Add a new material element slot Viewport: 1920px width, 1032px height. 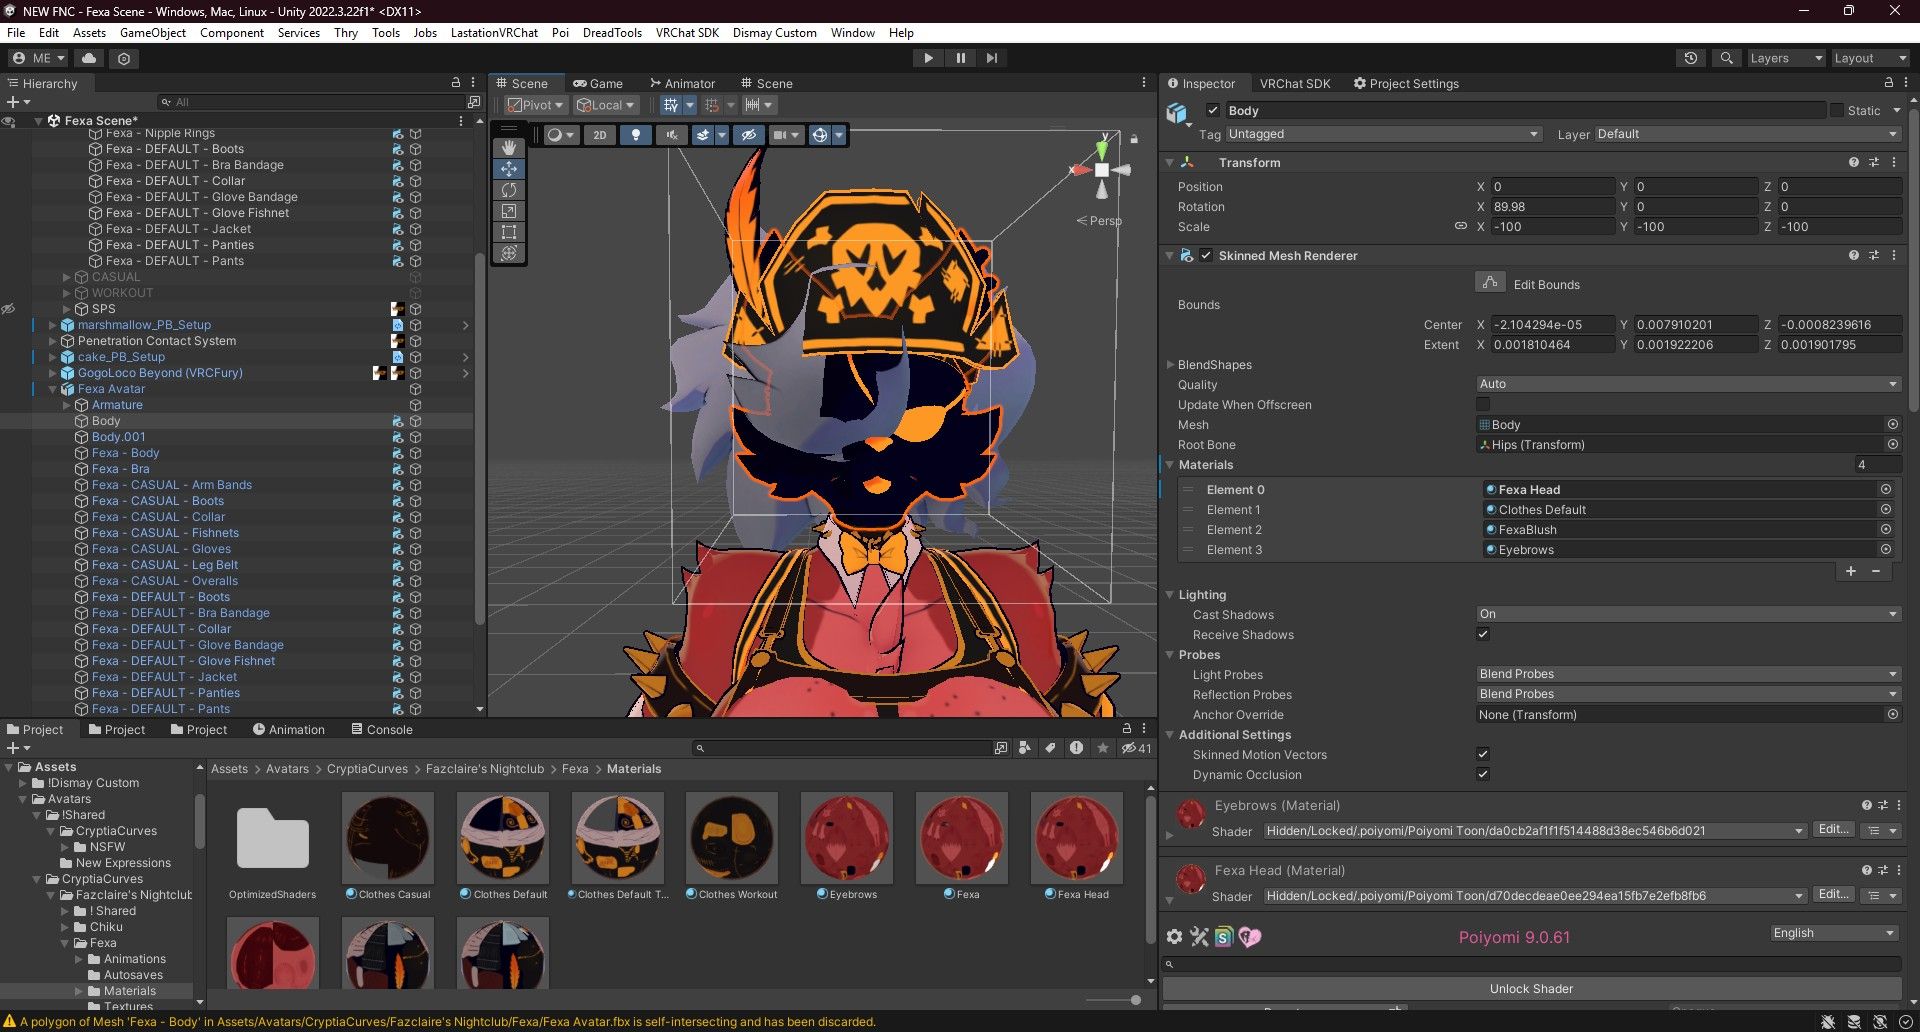pos(1850,571)
